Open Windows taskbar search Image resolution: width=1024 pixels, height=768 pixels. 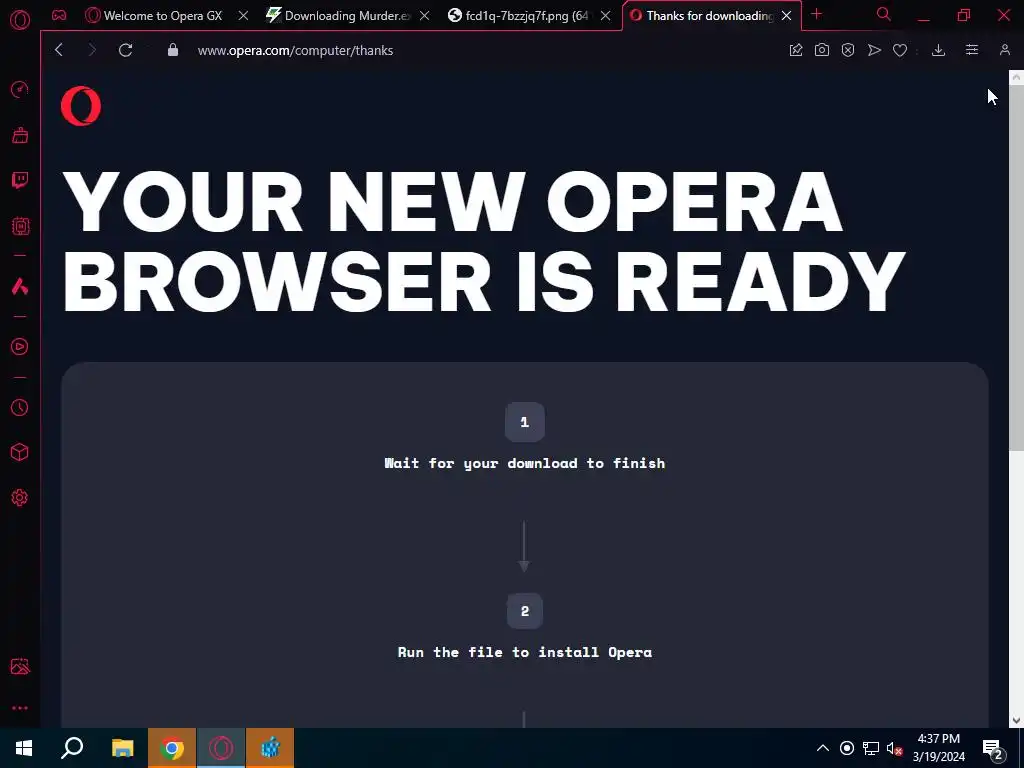tap(72, 748)
